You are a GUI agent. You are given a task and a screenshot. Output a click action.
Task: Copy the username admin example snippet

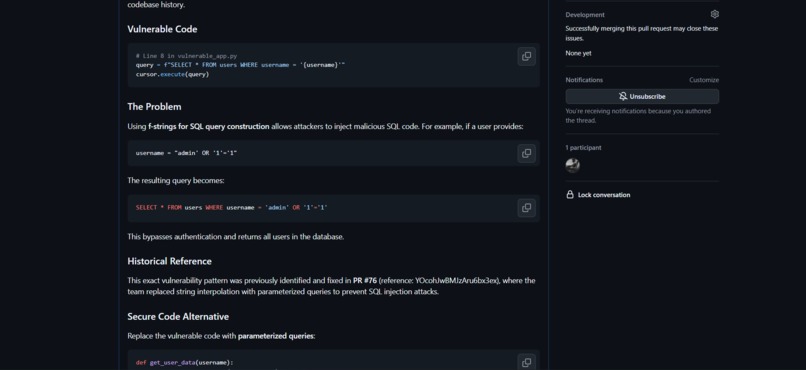coord(526,154)
